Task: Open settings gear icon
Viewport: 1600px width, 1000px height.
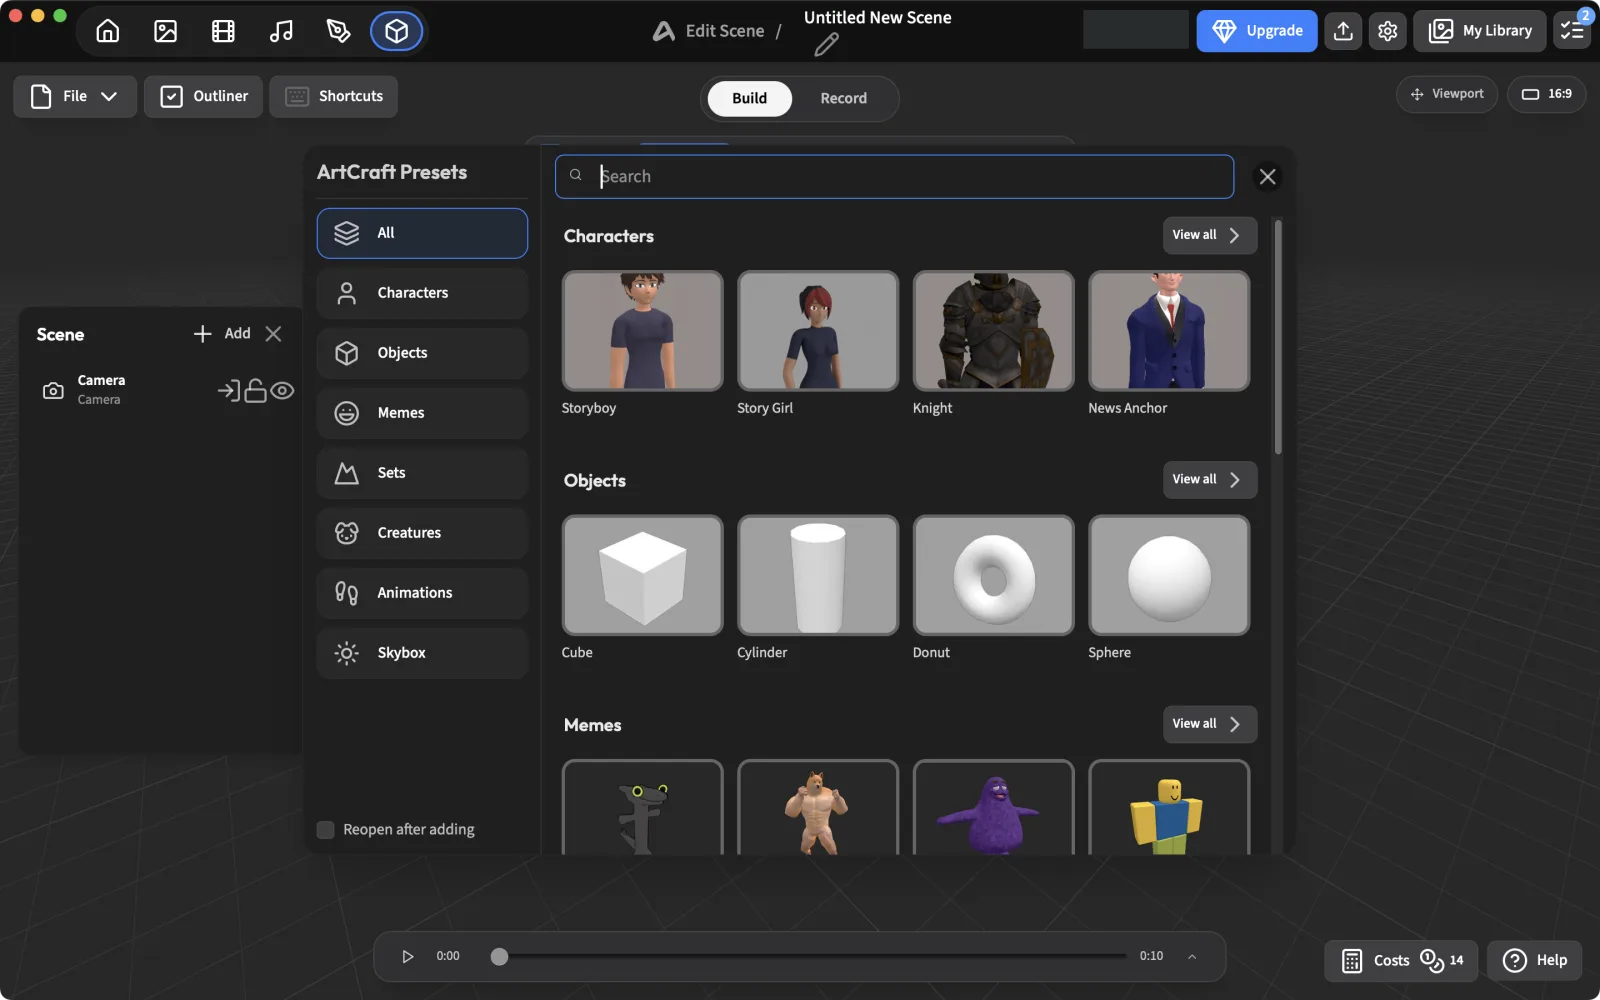Action: click(1387, 31)
